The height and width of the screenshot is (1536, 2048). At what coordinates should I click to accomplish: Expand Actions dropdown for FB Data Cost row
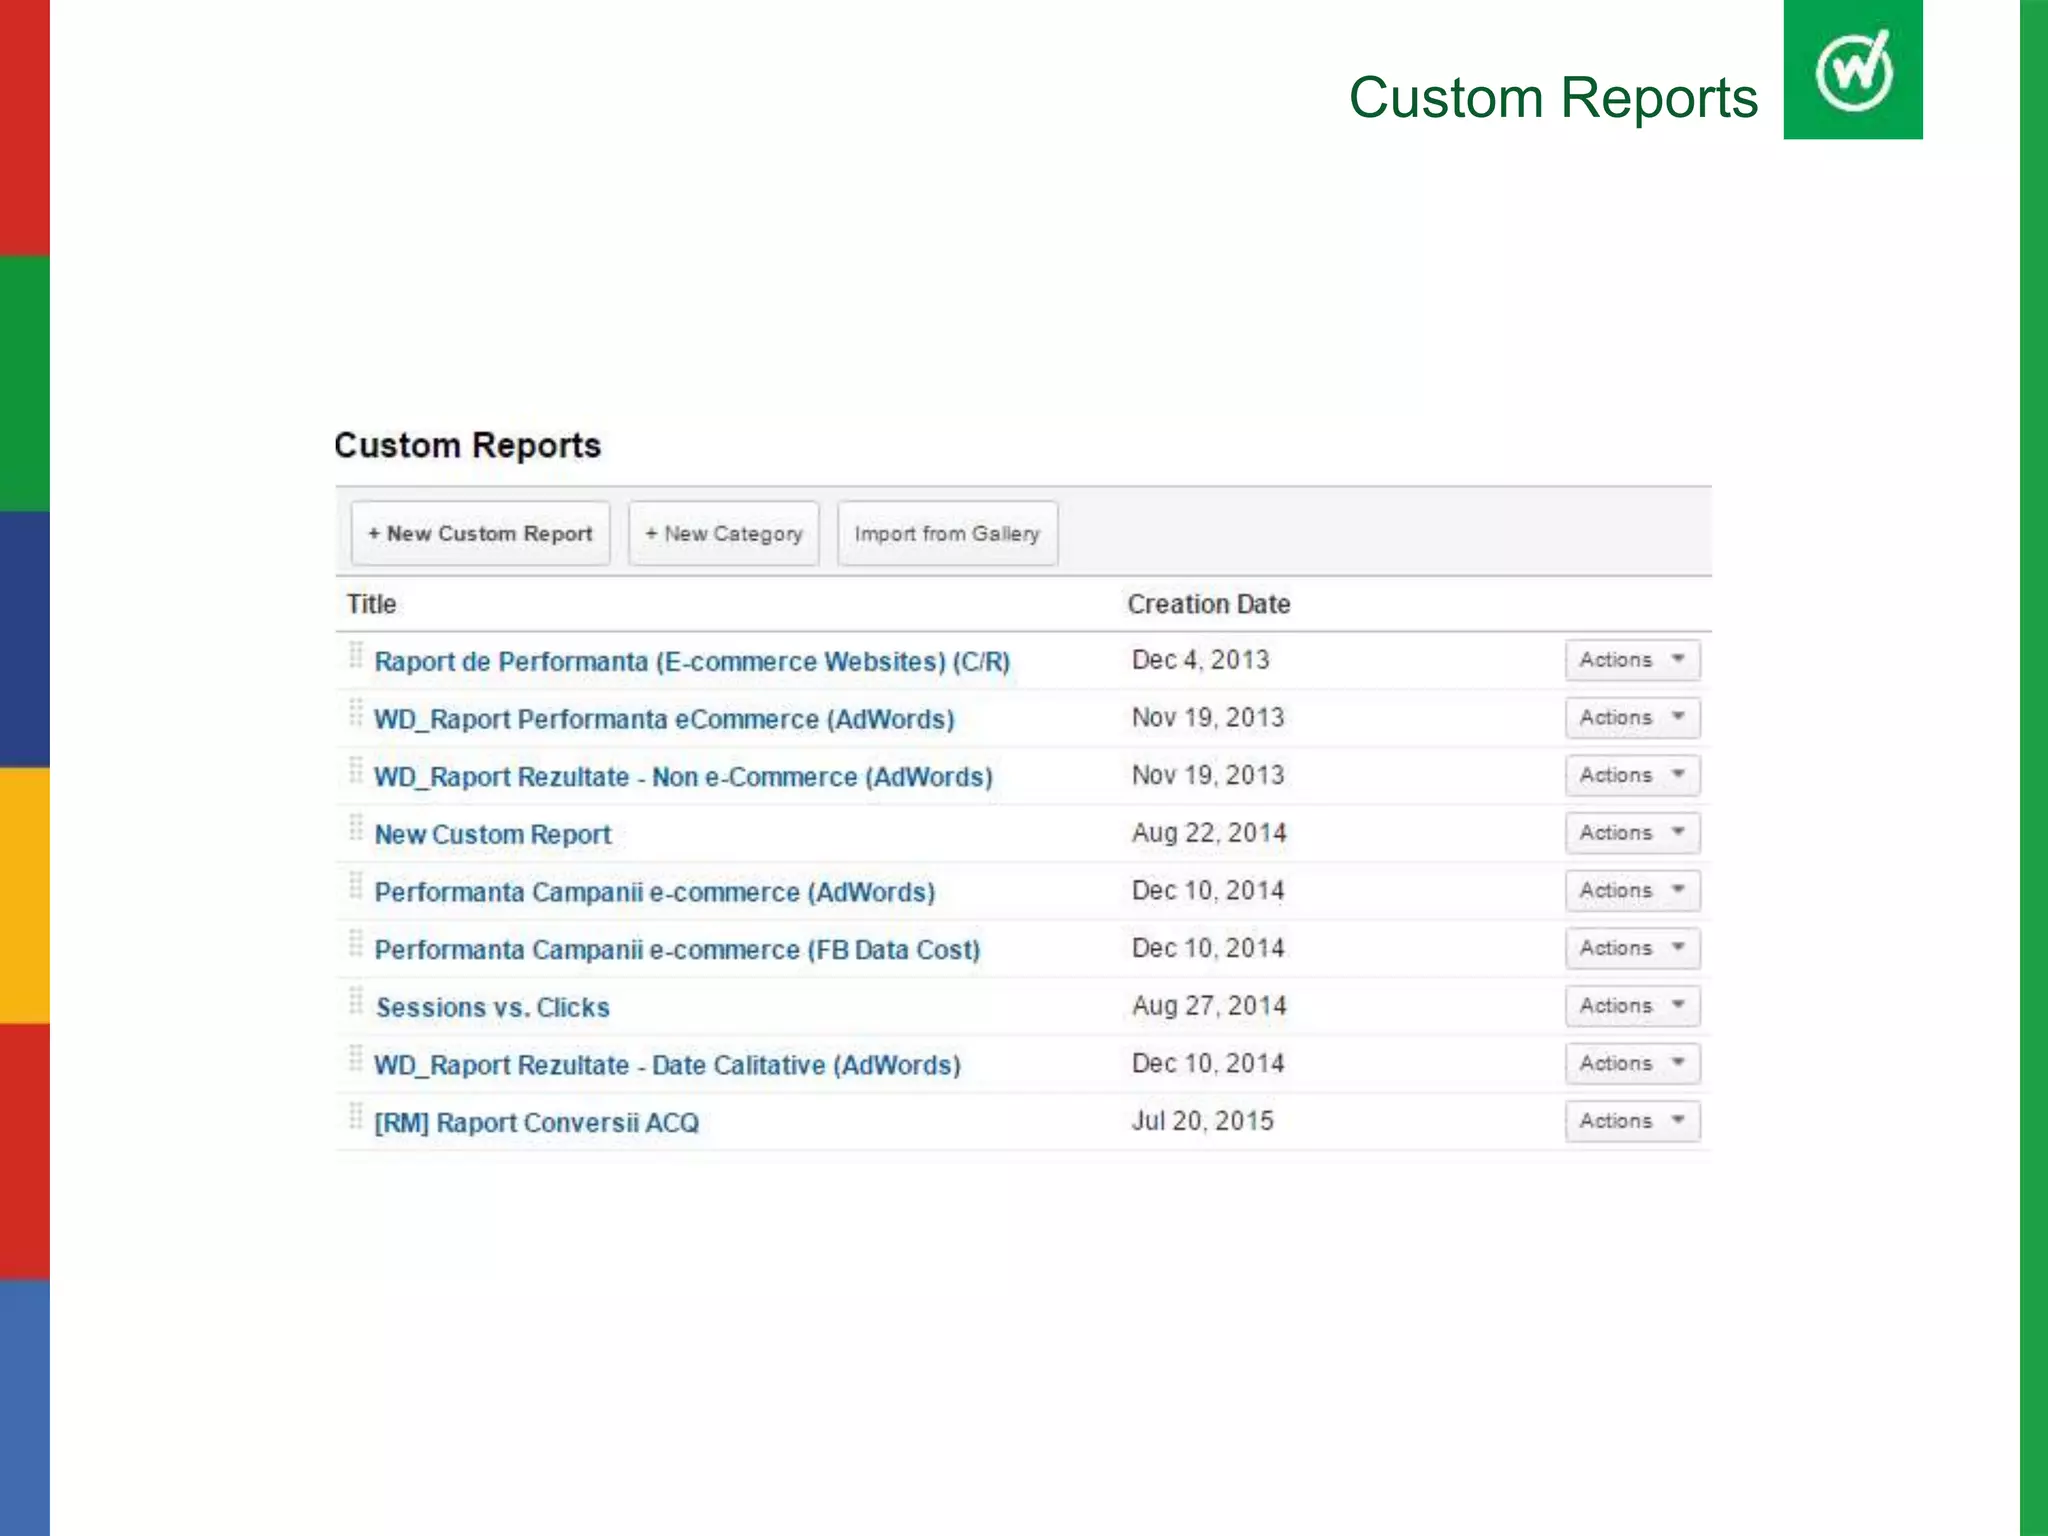1632,948
